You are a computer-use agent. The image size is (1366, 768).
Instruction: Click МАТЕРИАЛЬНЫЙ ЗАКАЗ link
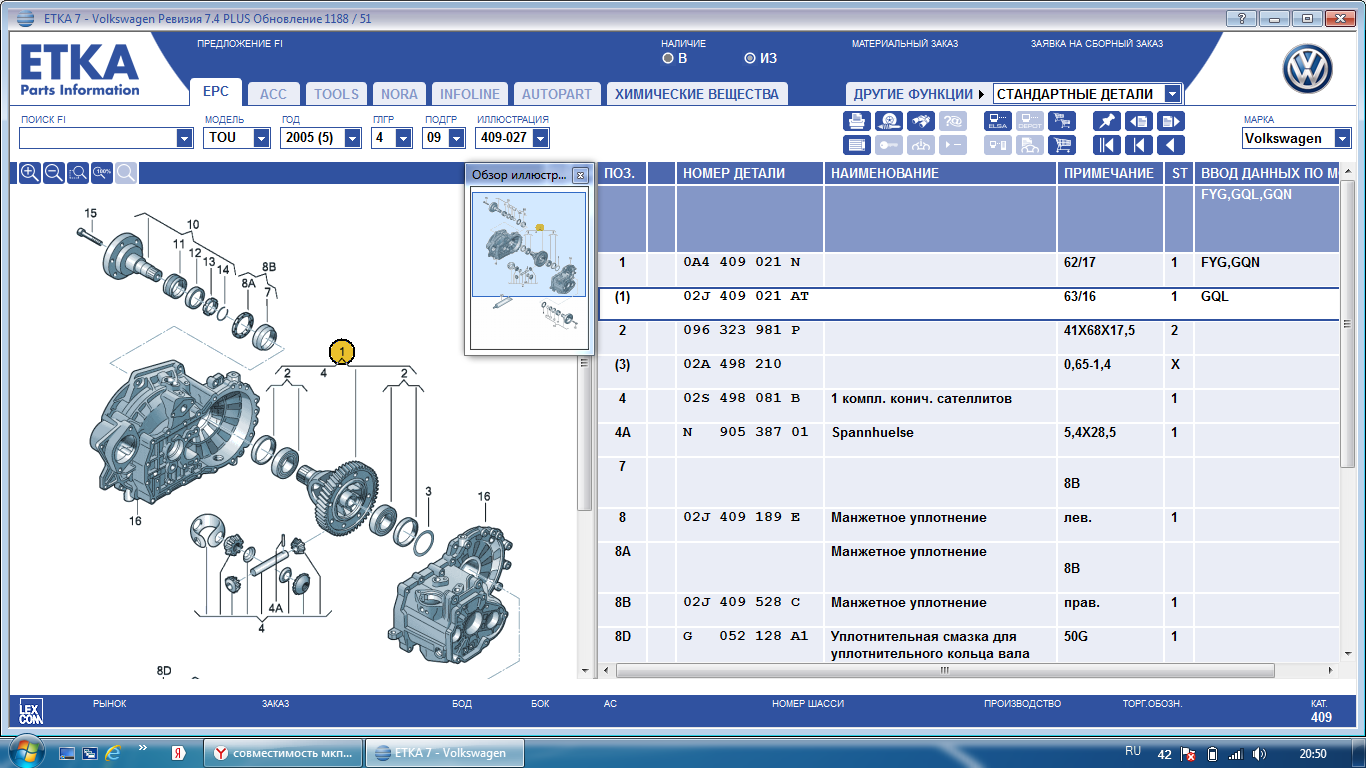(x=905, y=44)
